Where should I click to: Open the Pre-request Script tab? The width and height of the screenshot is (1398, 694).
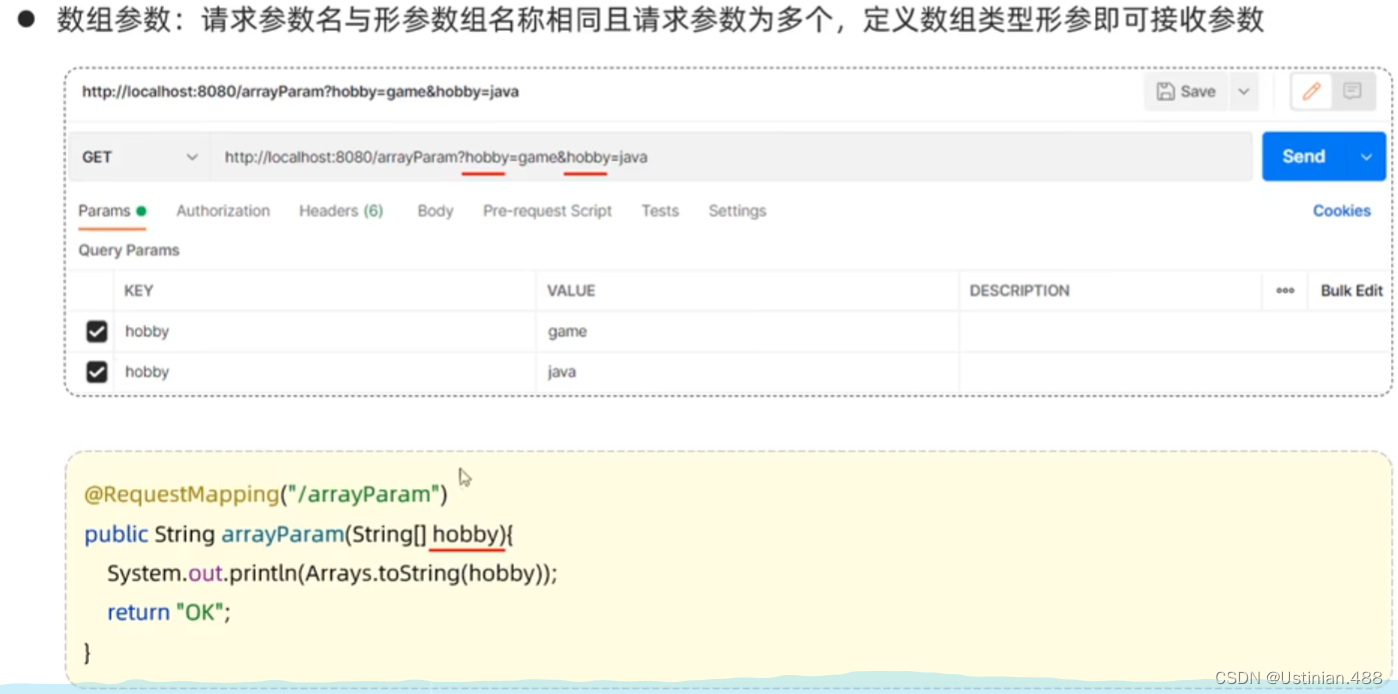pyautogui.click(x=547, y=211)
